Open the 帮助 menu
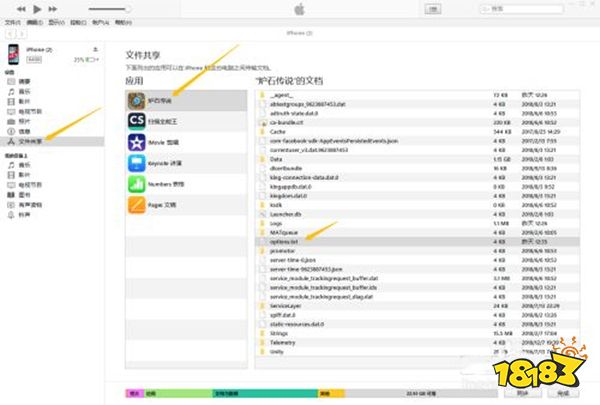The image size is (600, 405). (123, 23)
